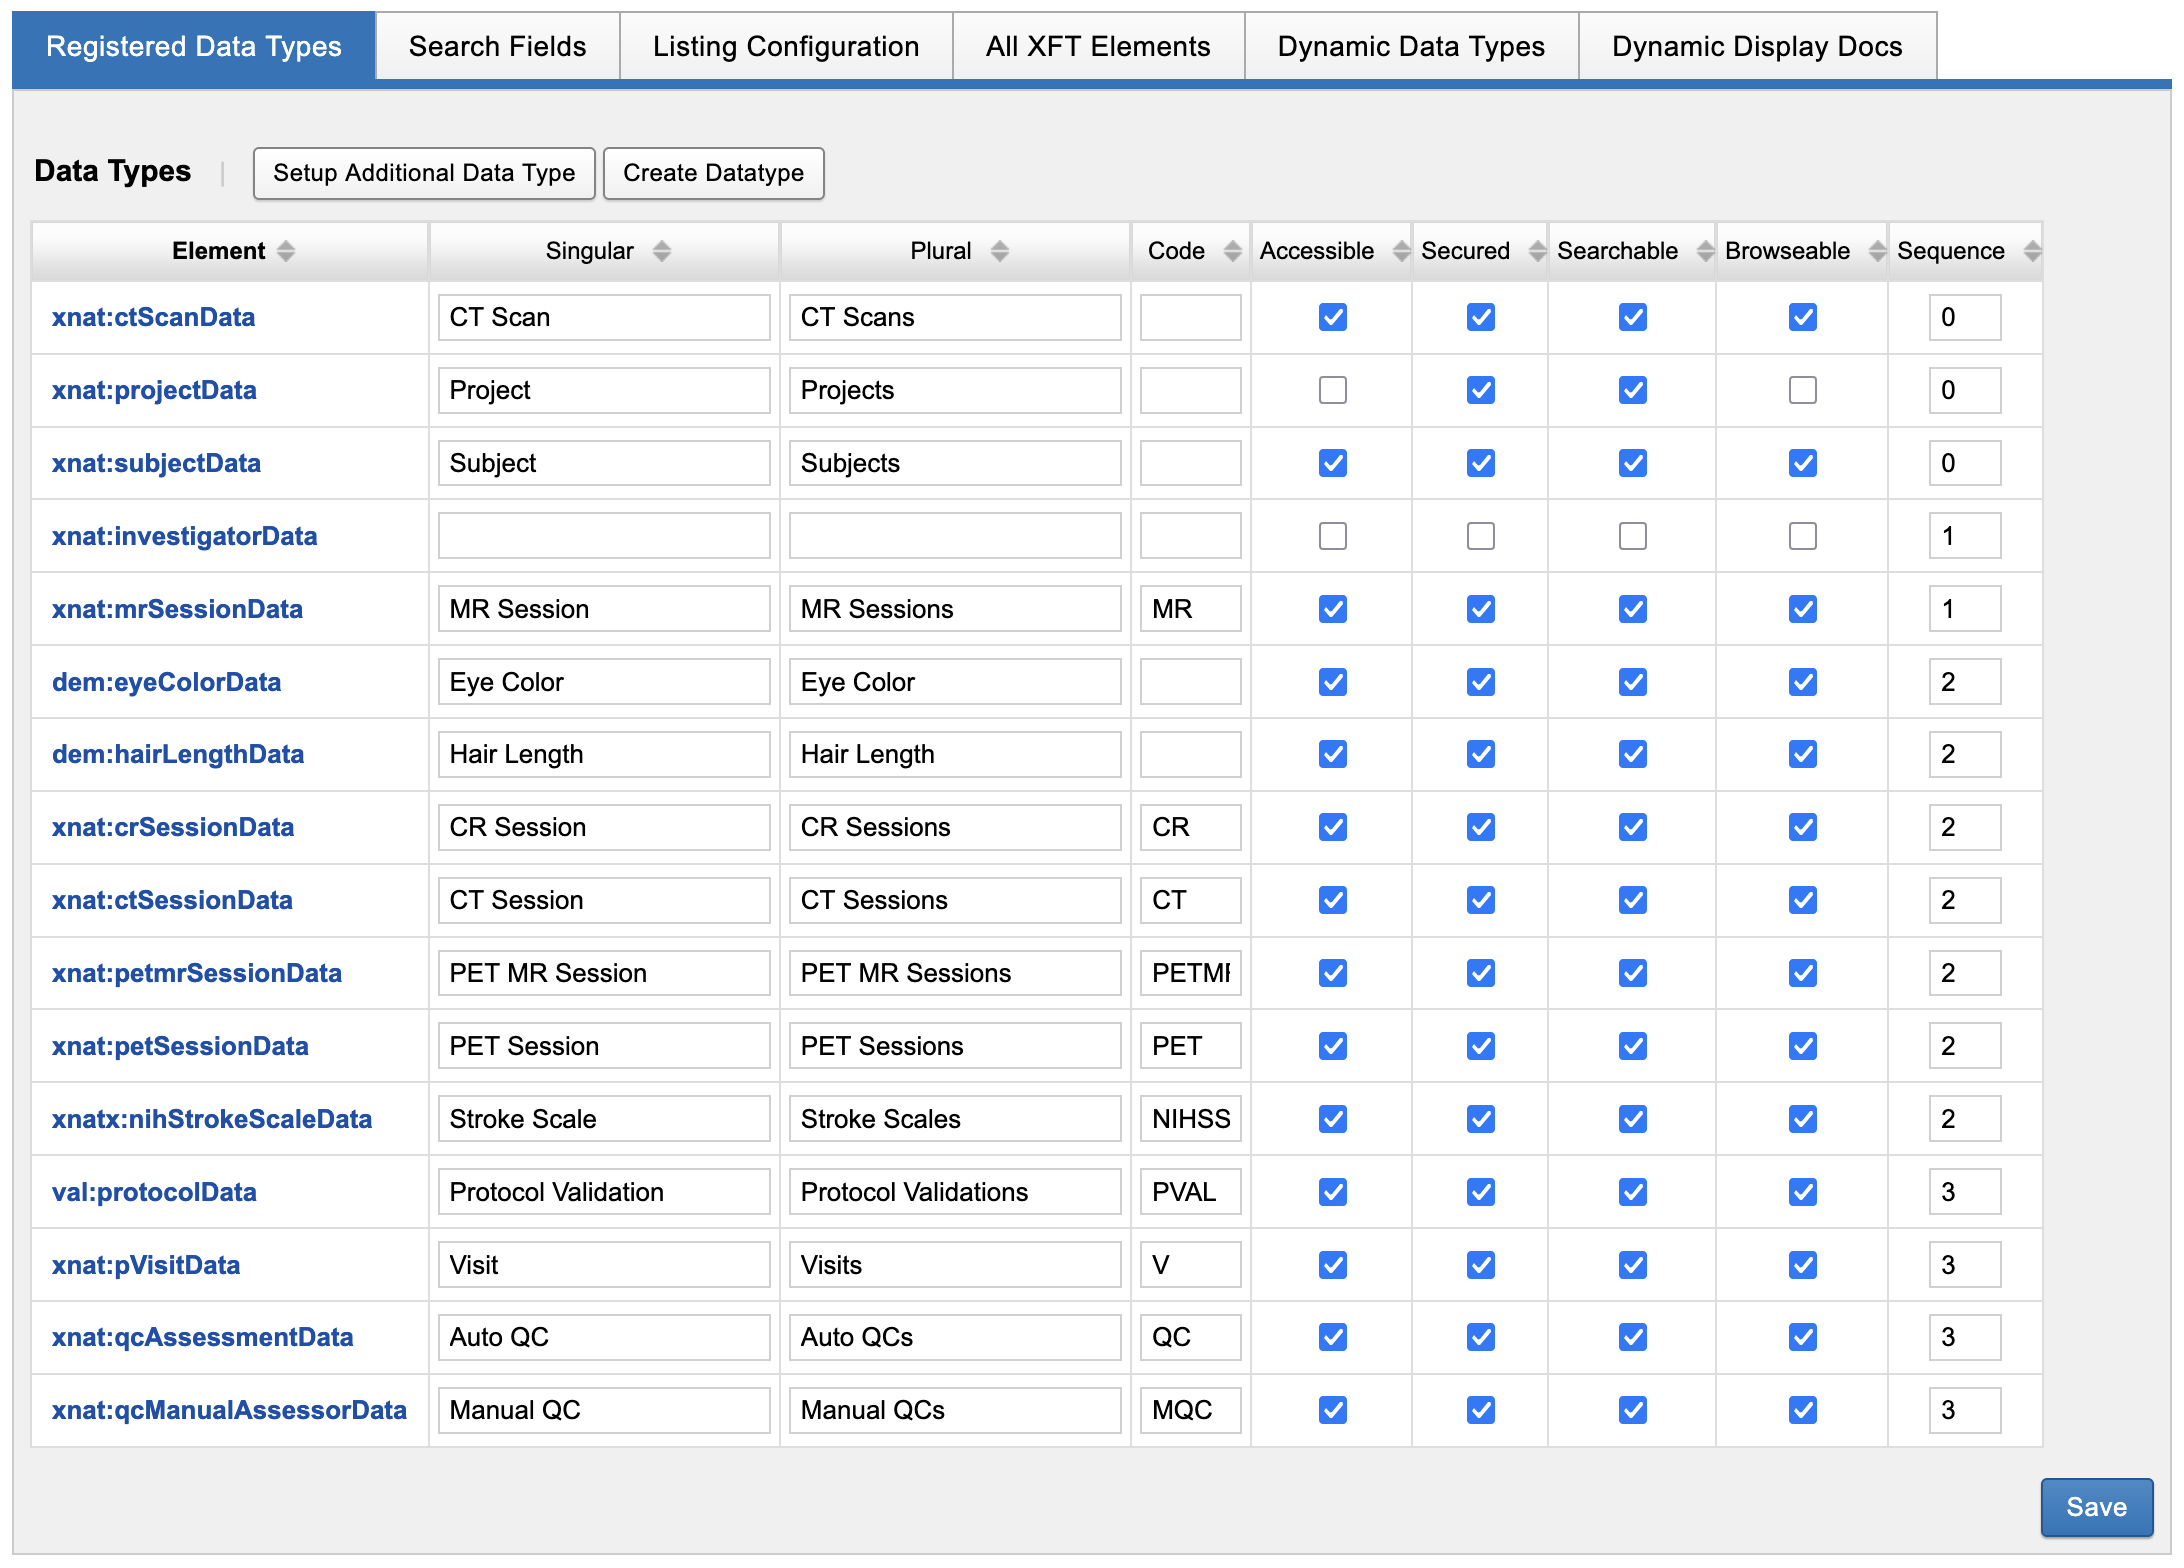Uncheck Browseable for xnat:qcManualAssessorData

1803,1410
